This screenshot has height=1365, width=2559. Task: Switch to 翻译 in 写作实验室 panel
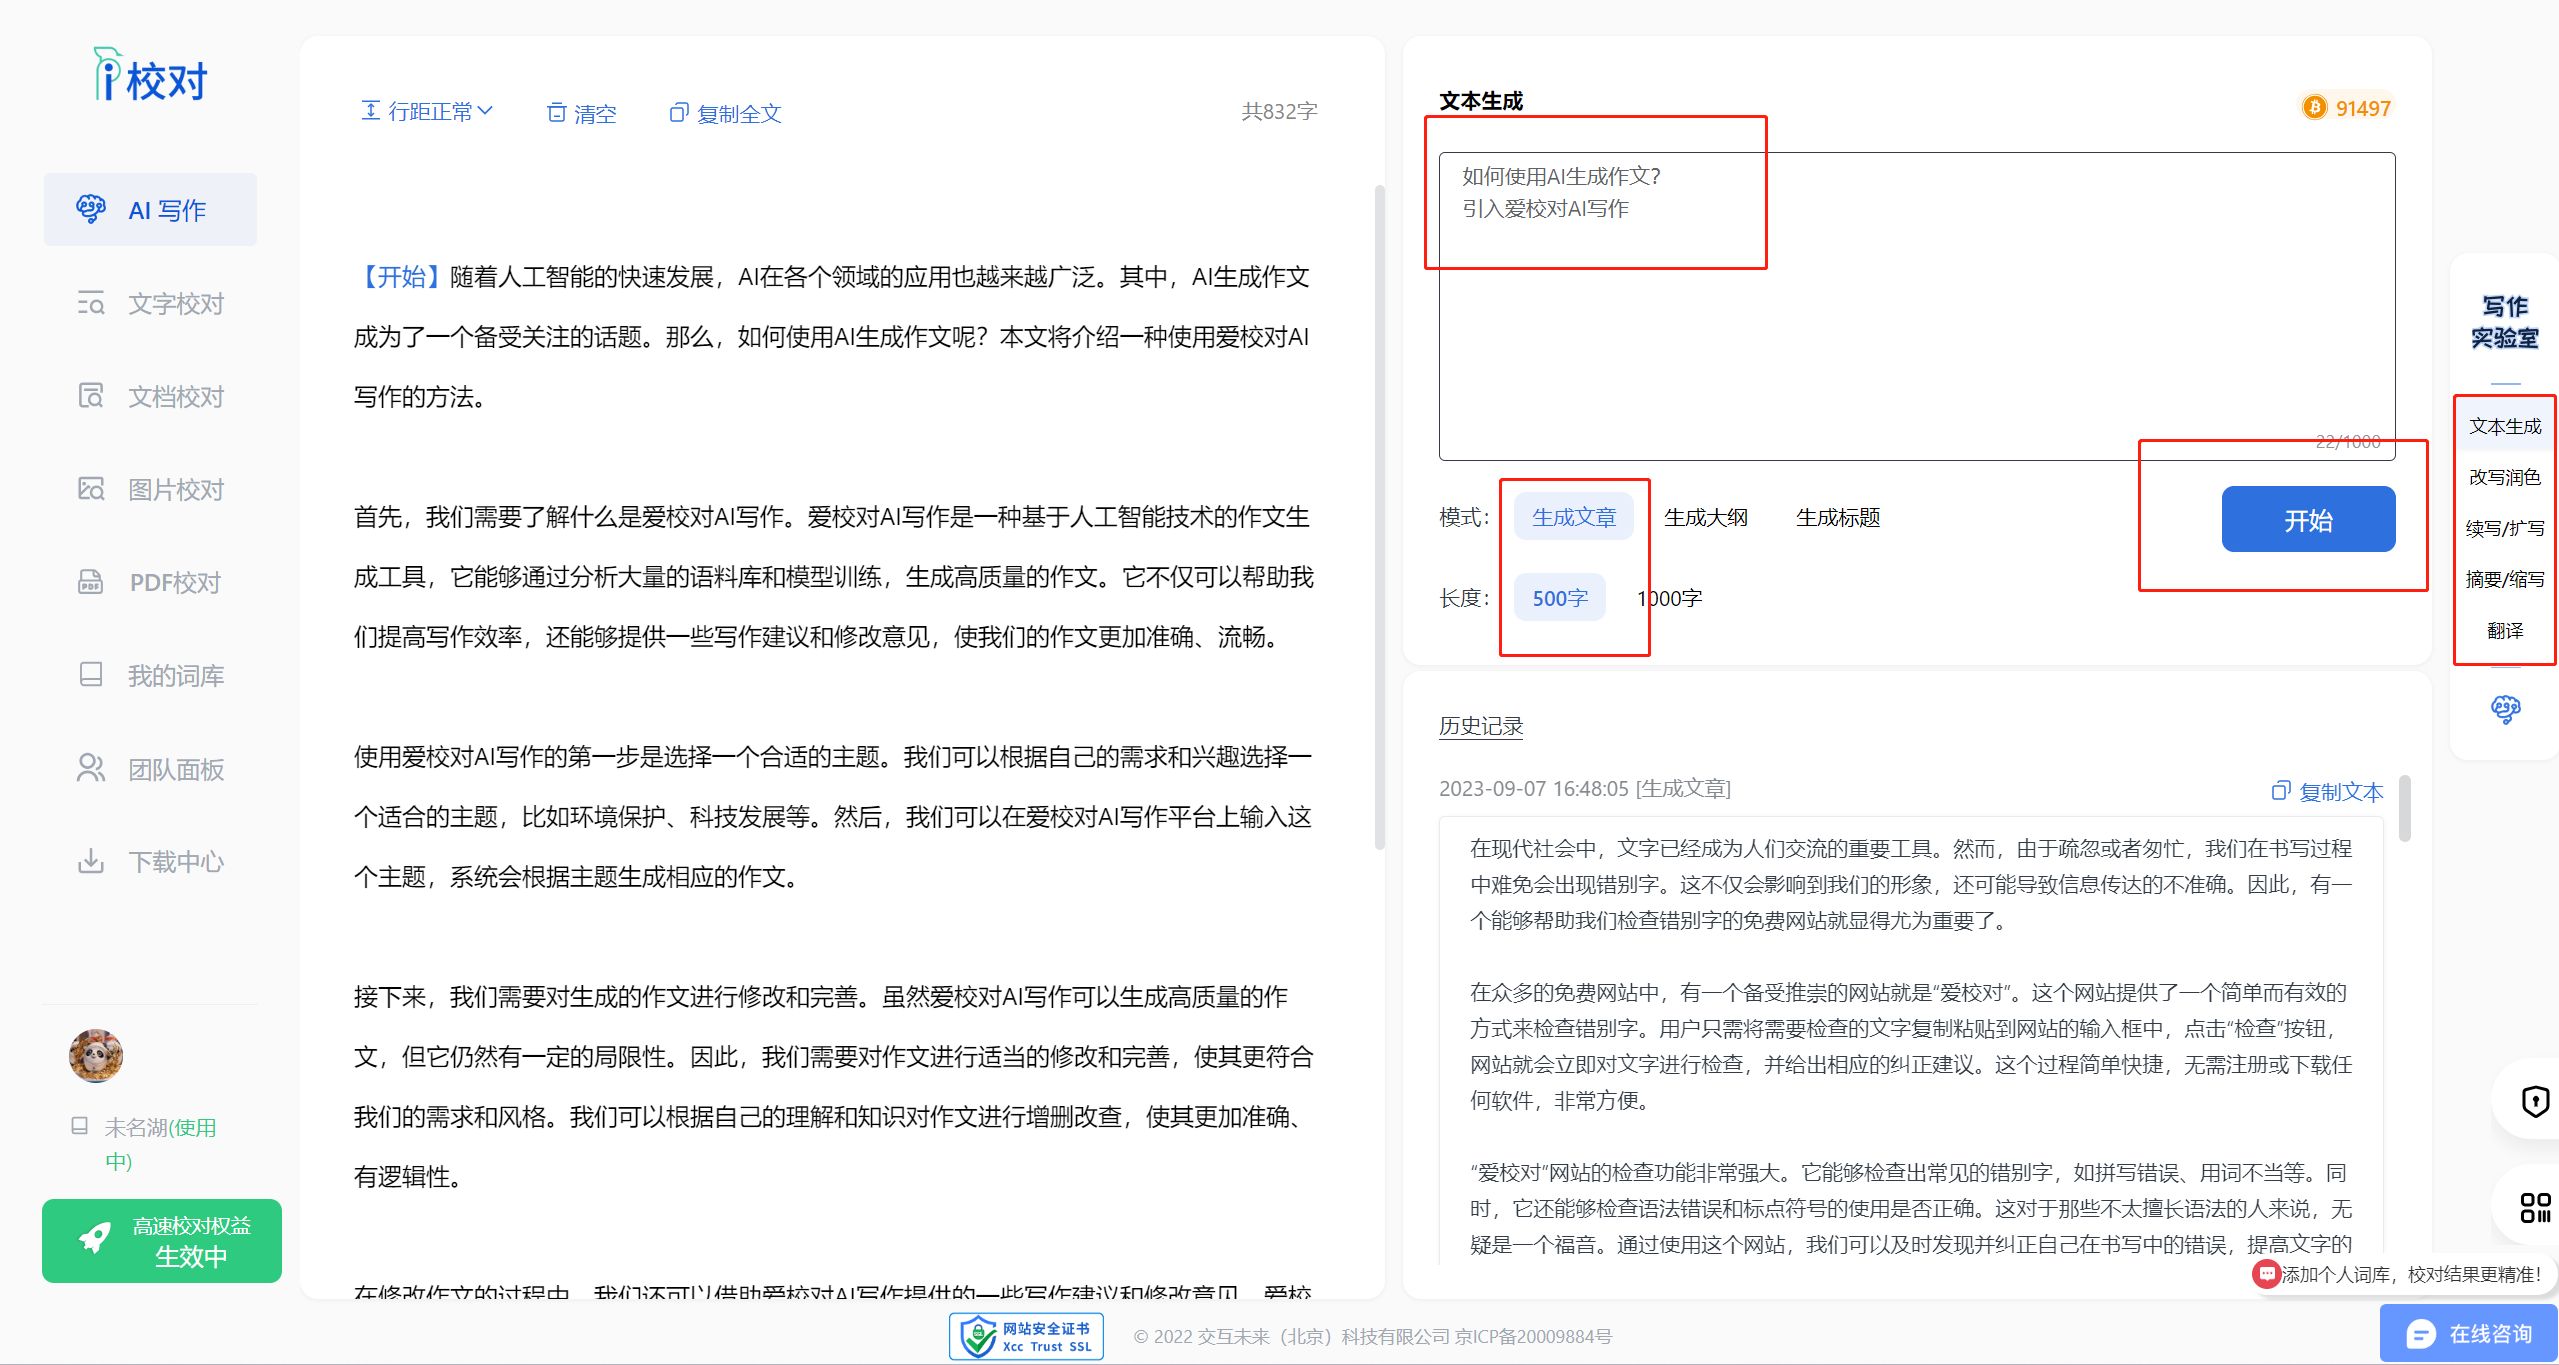(2504, 630)
